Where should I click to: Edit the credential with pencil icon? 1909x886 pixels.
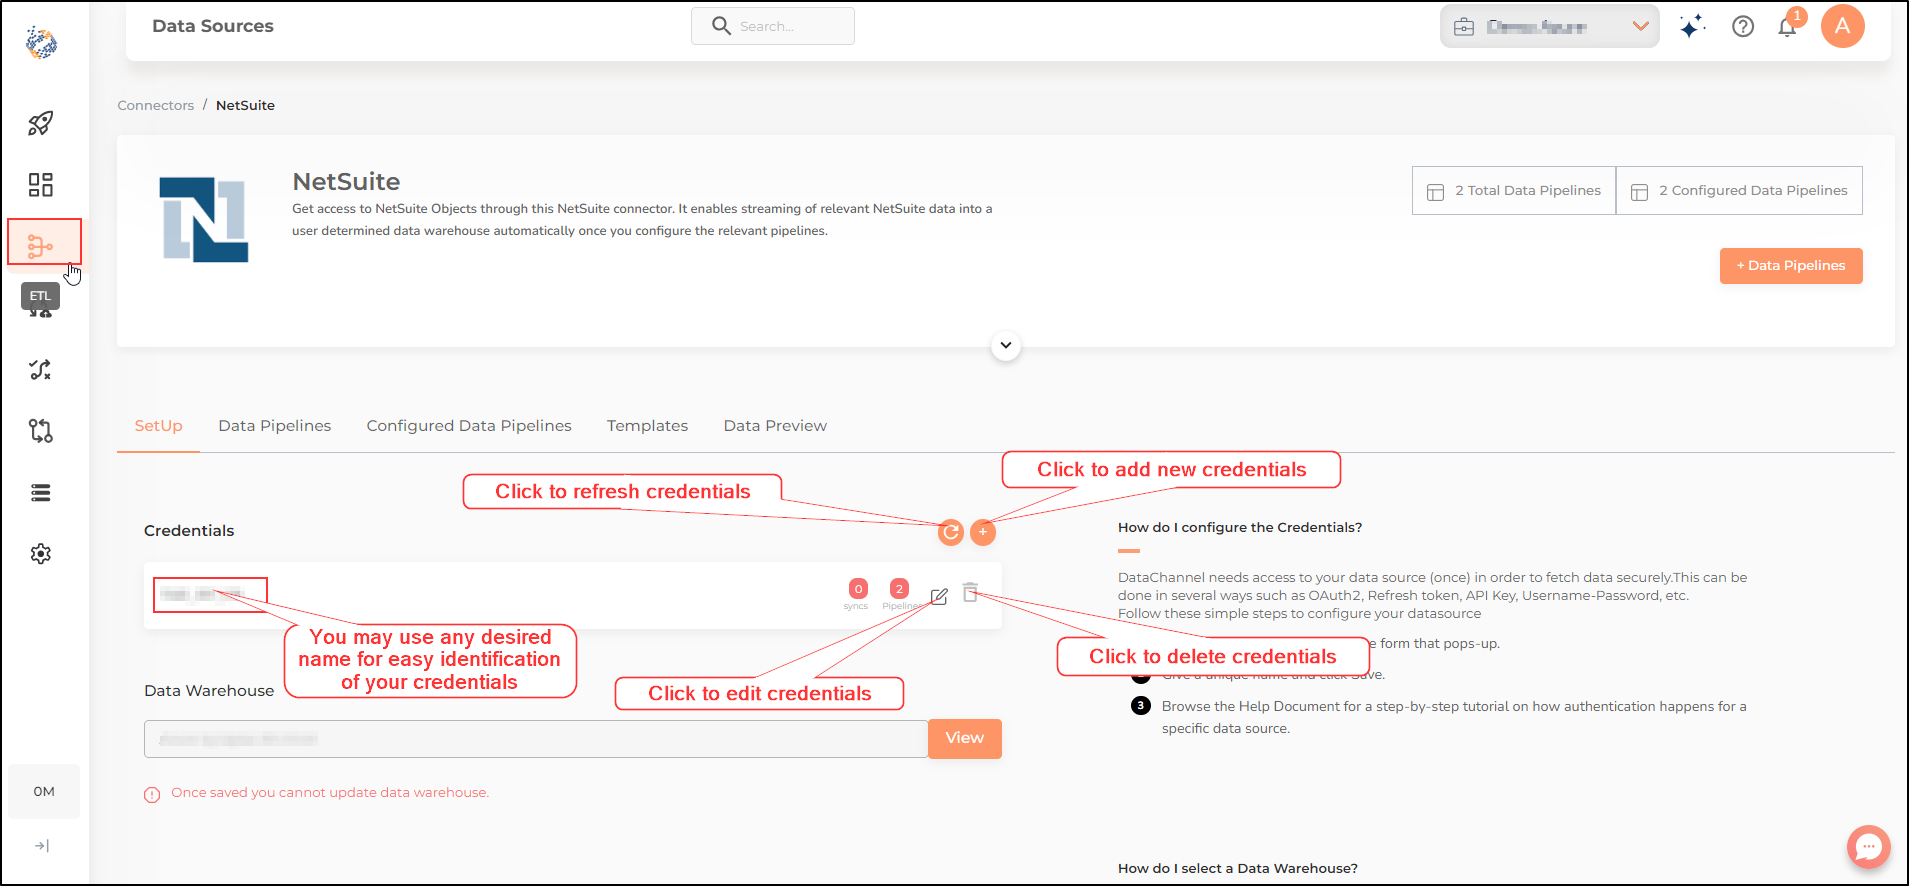(x=938, y=597)
